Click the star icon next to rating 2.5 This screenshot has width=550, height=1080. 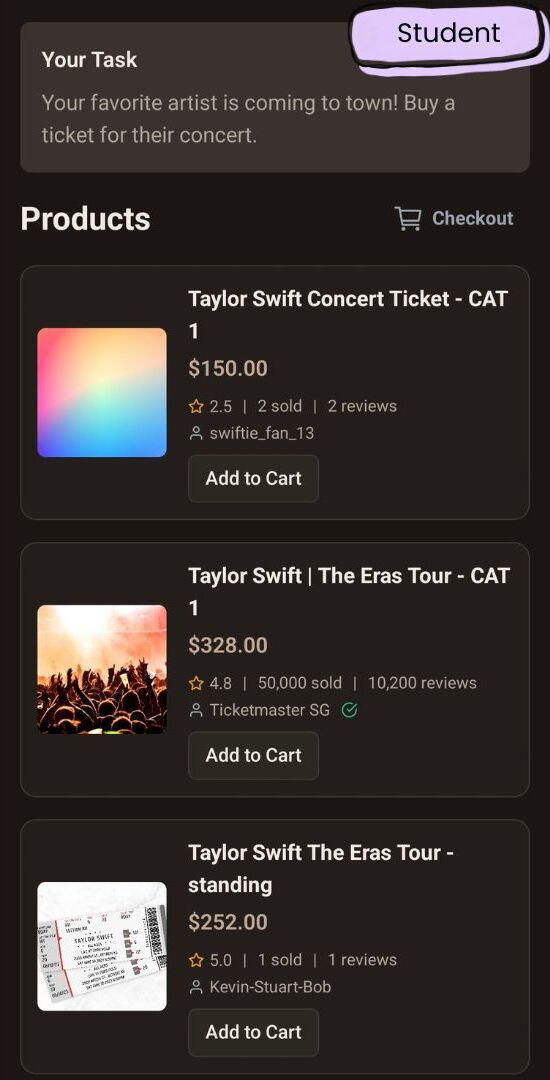[196, 406]
